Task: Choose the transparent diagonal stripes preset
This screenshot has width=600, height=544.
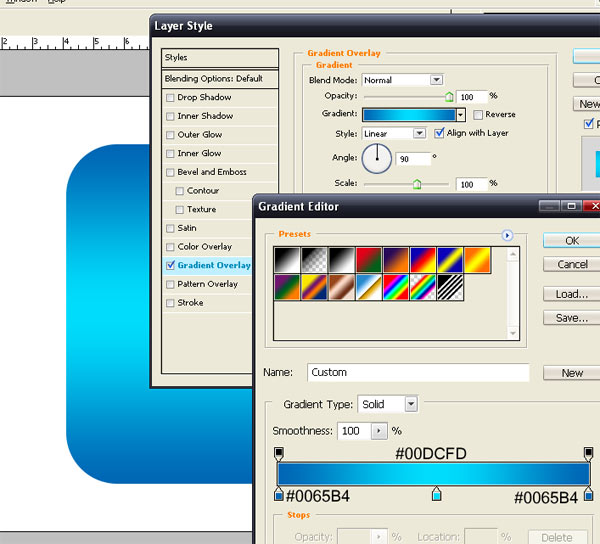Action: pos(450,287)
